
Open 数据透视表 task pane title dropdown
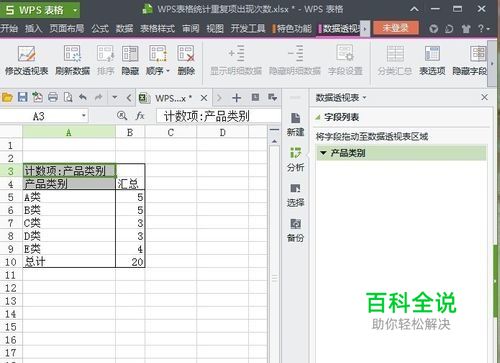pos(364,98)
